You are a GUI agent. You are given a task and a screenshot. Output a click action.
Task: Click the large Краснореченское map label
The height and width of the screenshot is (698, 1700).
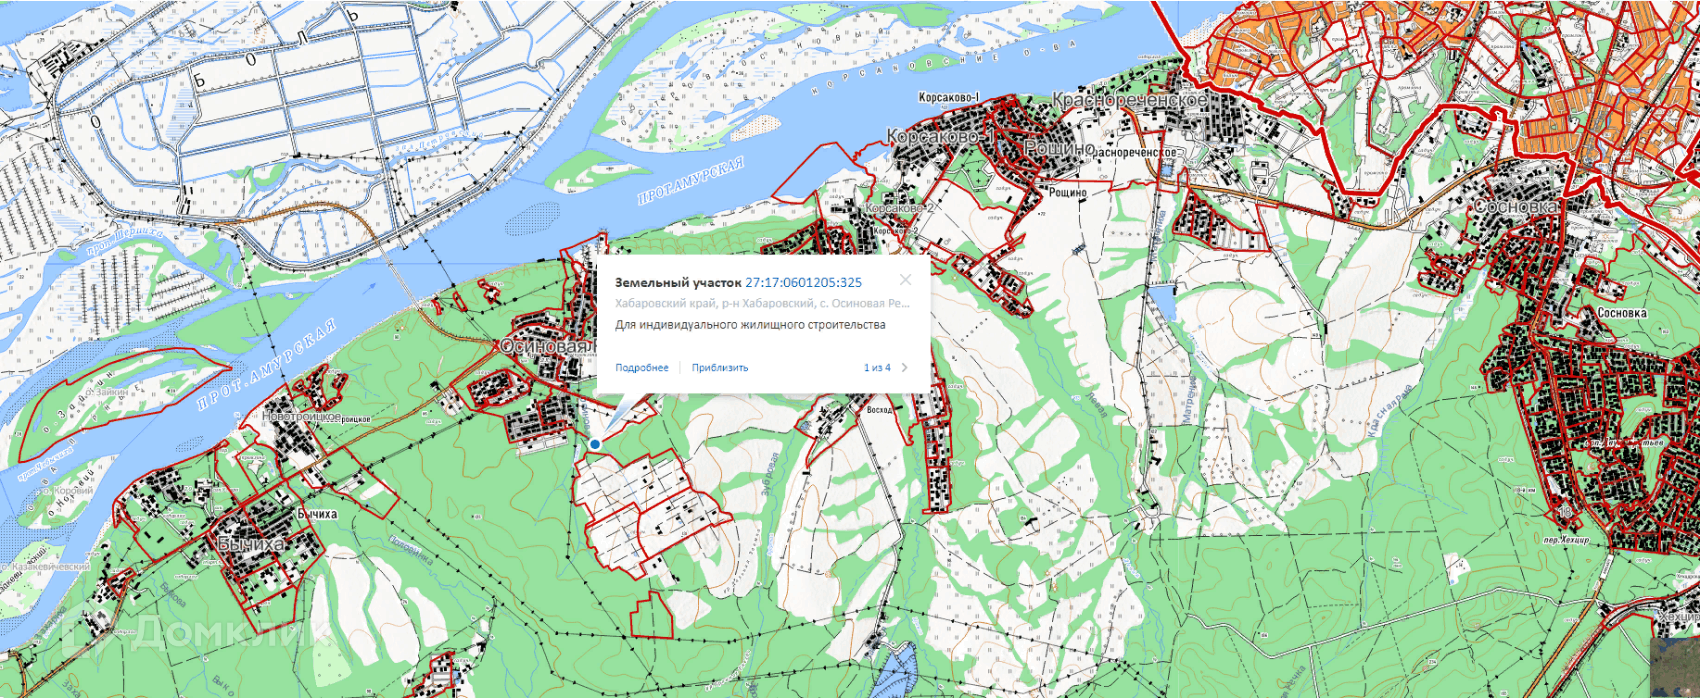(1130, 101)
